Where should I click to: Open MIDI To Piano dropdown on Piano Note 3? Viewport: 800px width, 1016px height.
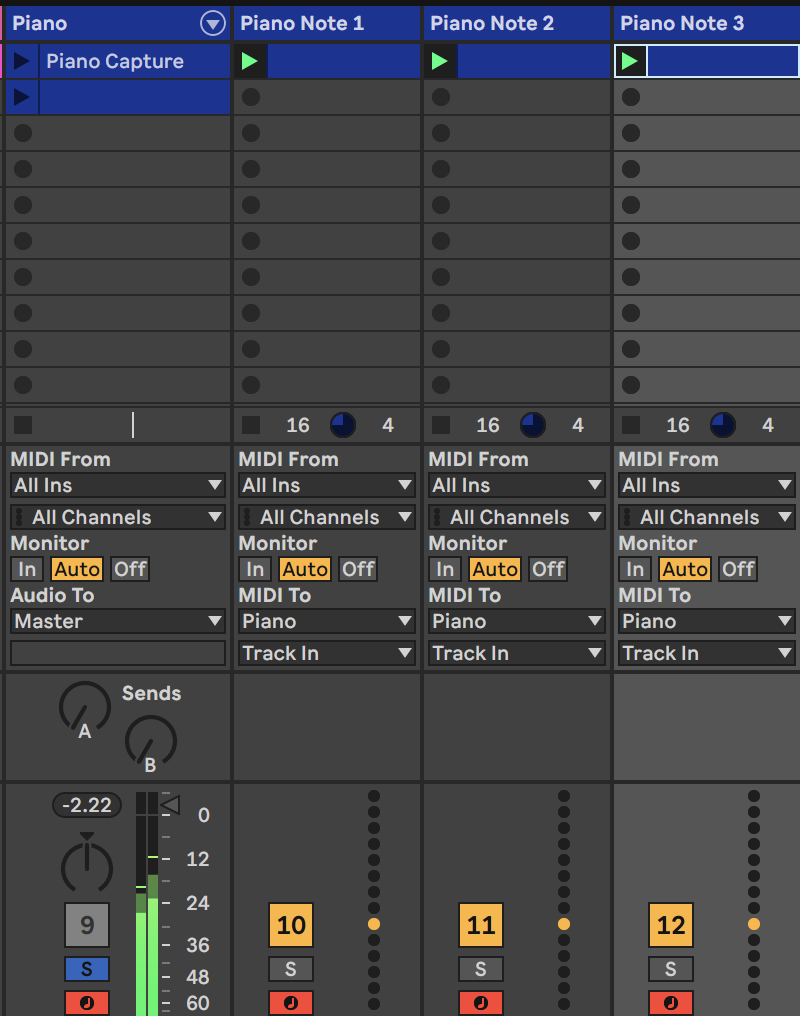tap(707, 621)
